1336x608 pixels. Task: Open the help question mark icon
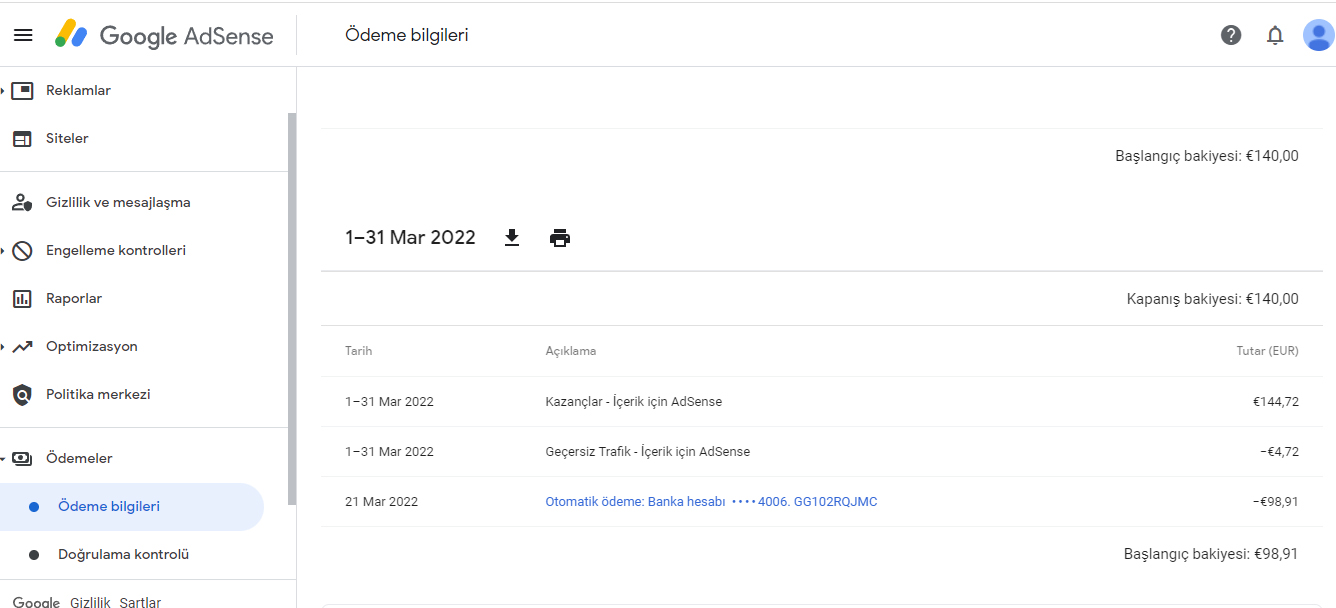[x=1231, y=35]
